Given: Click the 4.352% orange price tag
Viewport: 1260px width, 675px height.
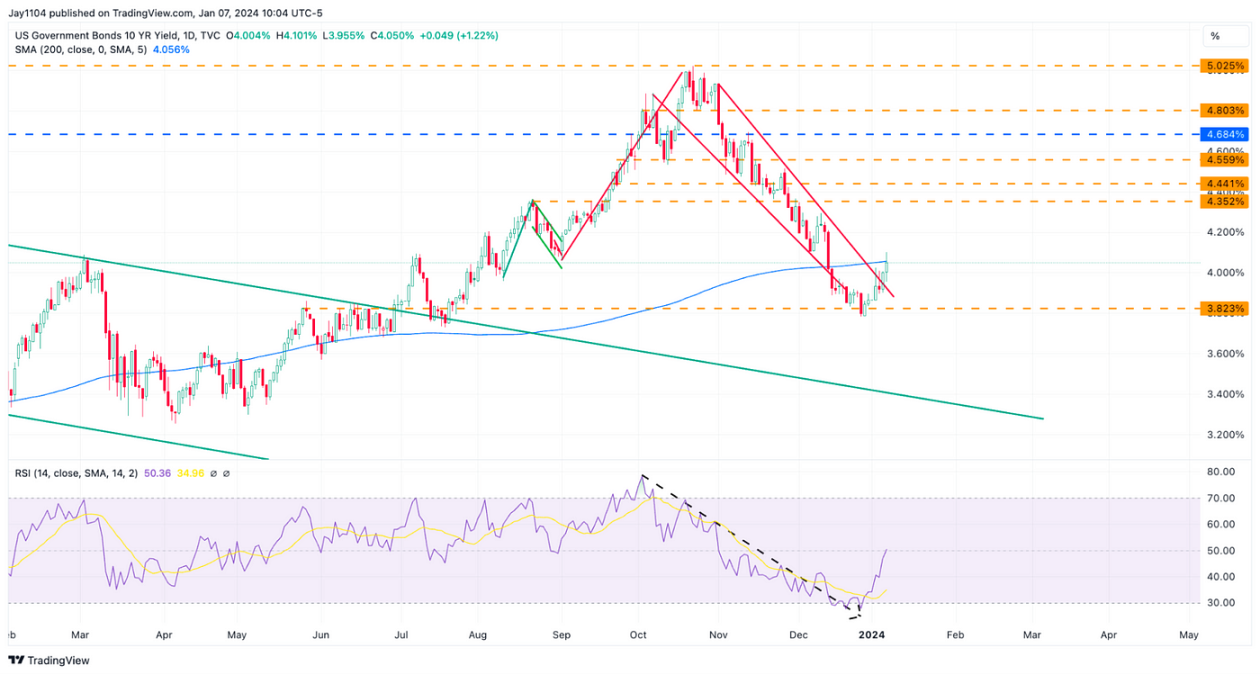Looking at the screenshot, I should pyautogui.click(x=1224, y=202).
